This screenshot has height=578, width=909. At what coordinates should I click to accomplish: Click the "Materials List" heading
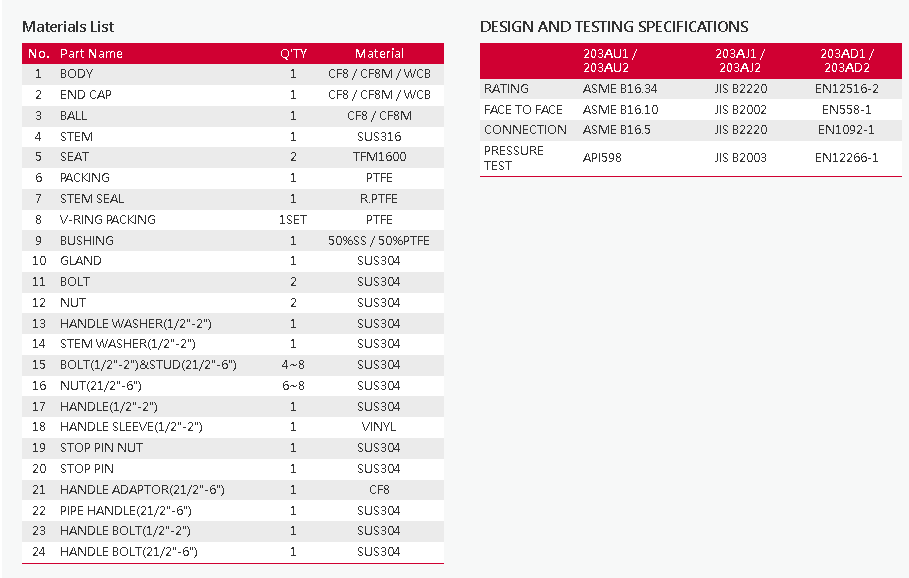coord(68,27)
